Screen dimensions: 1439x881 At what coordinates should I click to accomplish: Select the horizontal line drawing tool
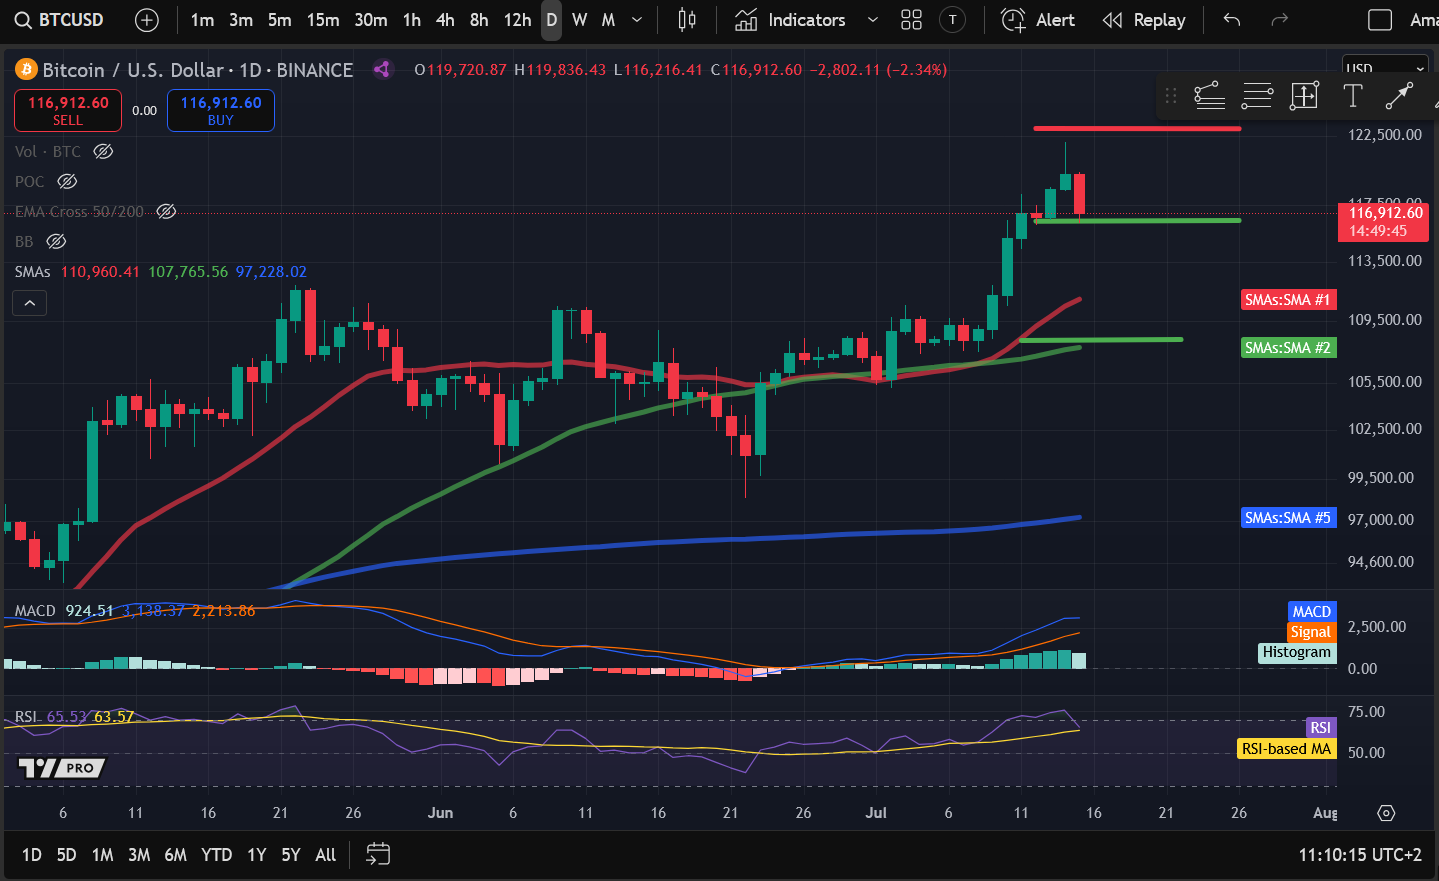click(x=1257, y=96)
